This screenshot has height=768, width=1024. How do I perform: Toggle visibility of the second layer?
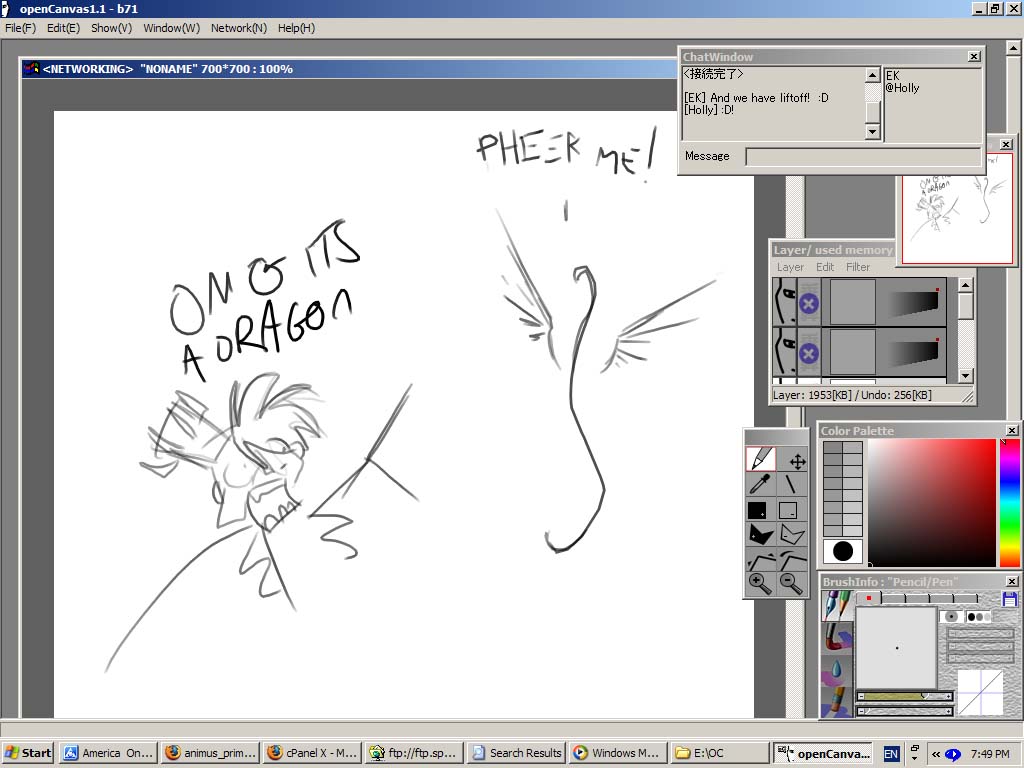pos(785,352)
